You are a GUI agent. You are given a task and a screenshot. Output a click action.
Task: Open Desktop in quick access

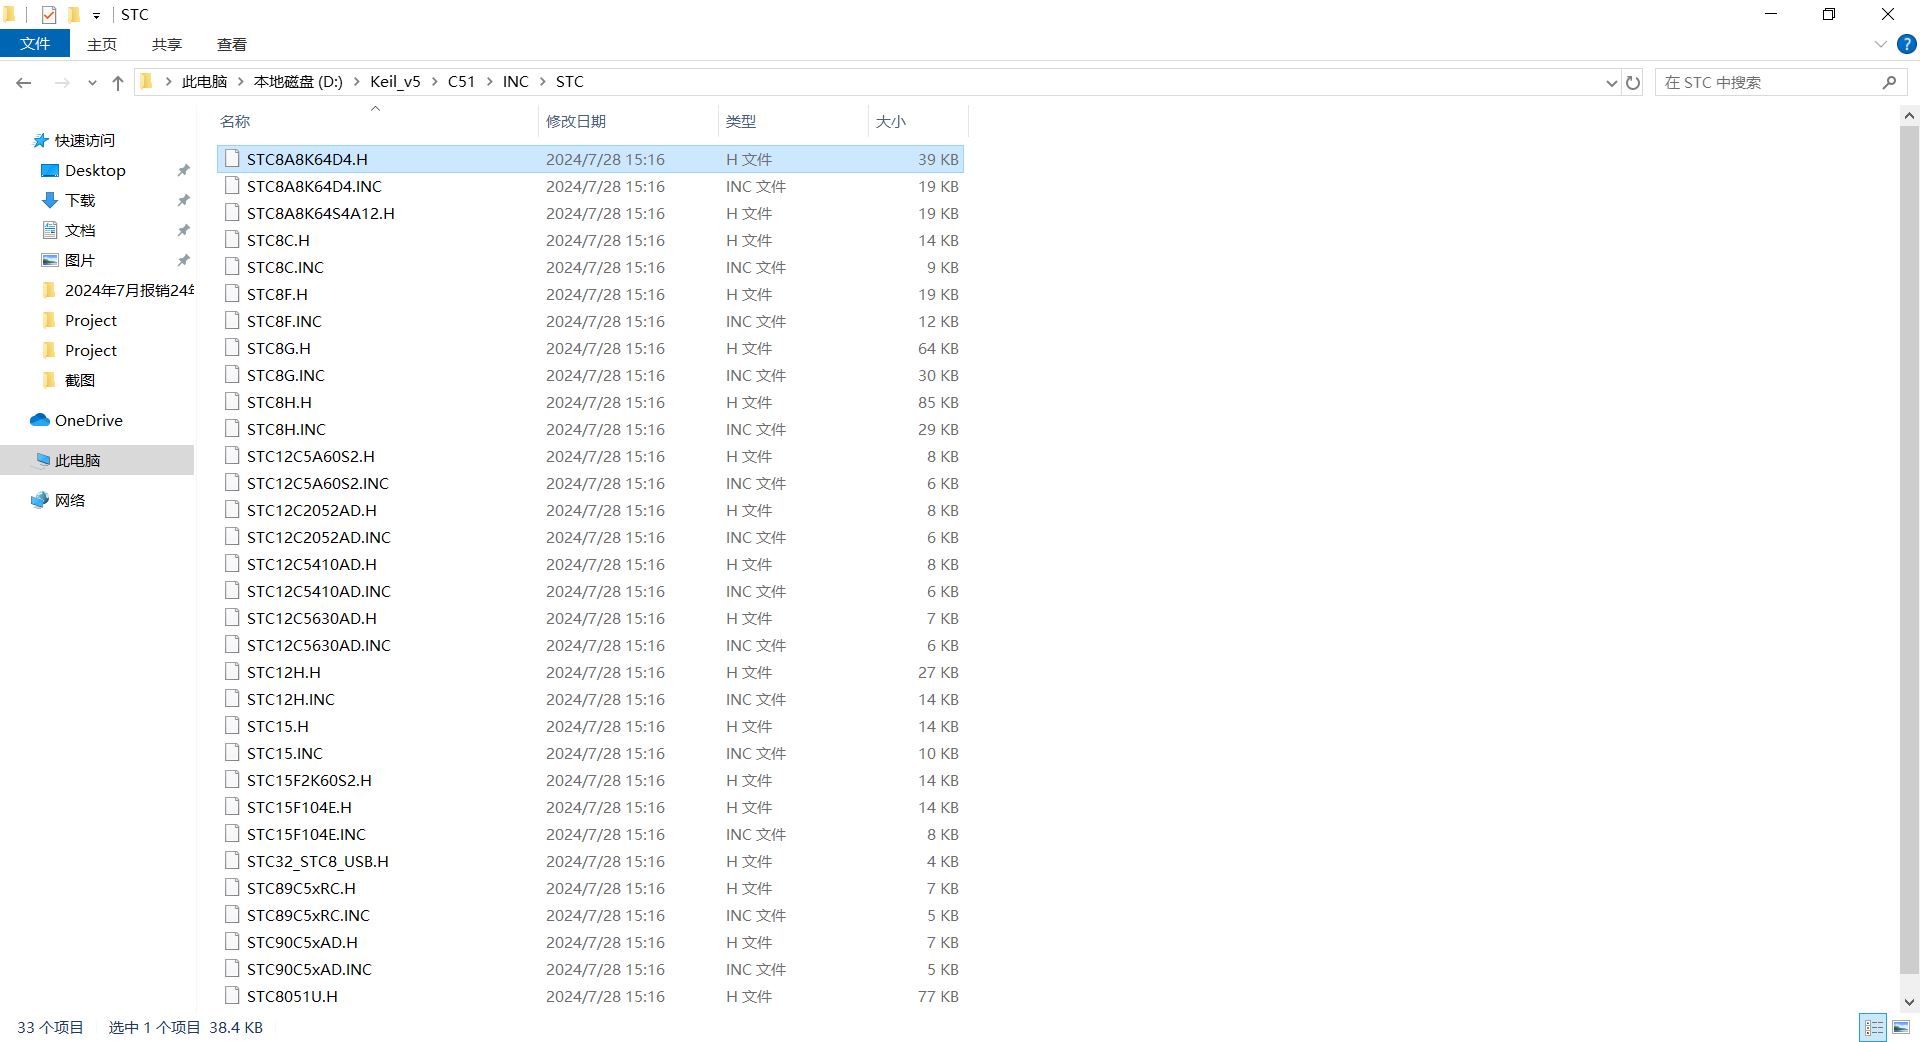point(95,170)
